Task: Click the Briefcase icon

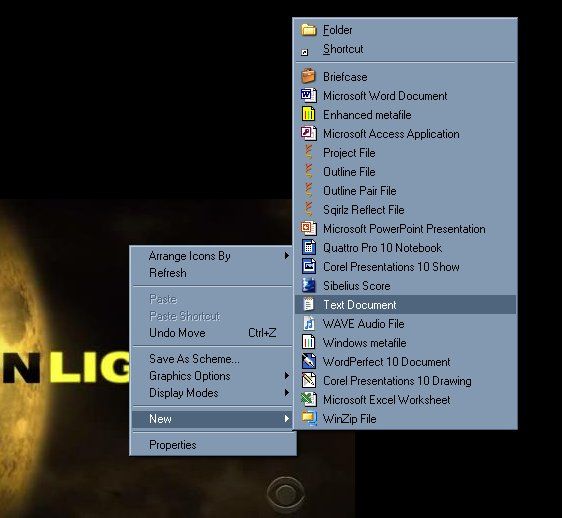Action: coord(309,76)
